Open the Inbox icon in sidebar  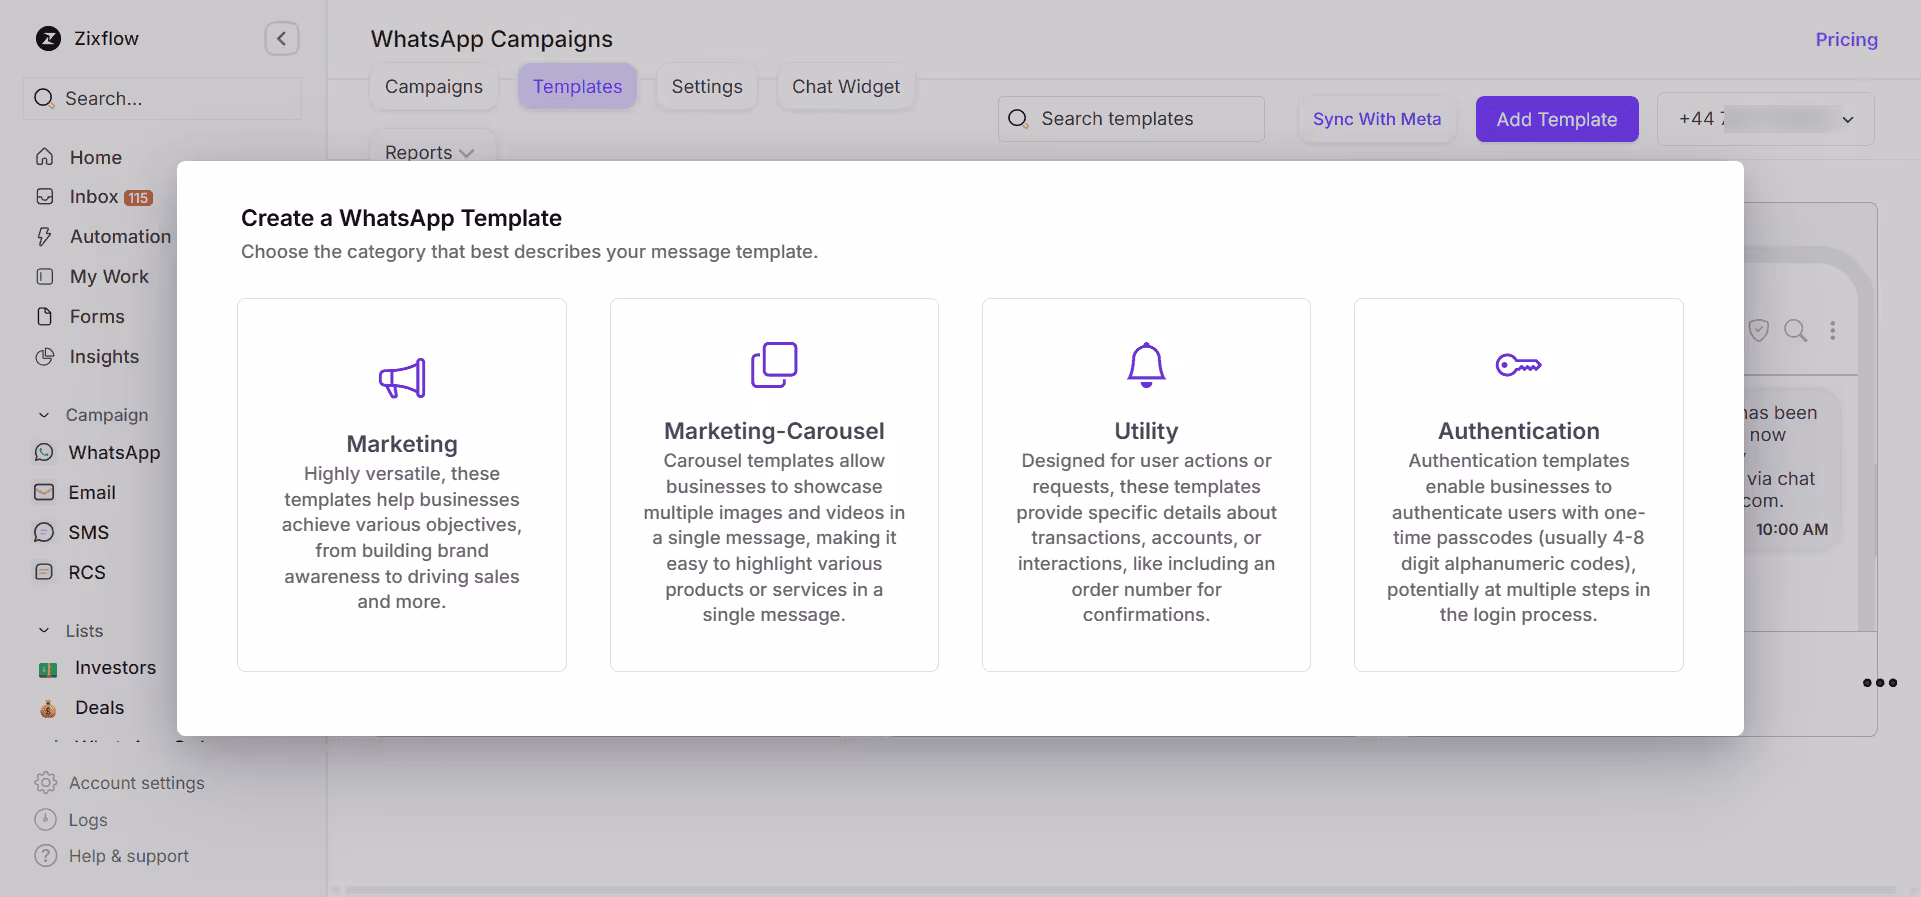click(45, 197)
